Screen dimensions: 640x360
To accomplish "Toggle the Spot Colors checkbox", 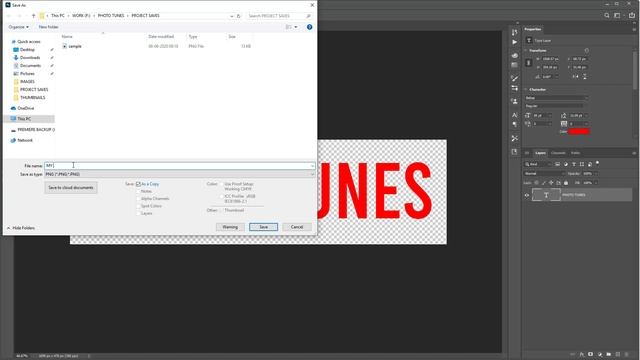I will click(138, 206).
